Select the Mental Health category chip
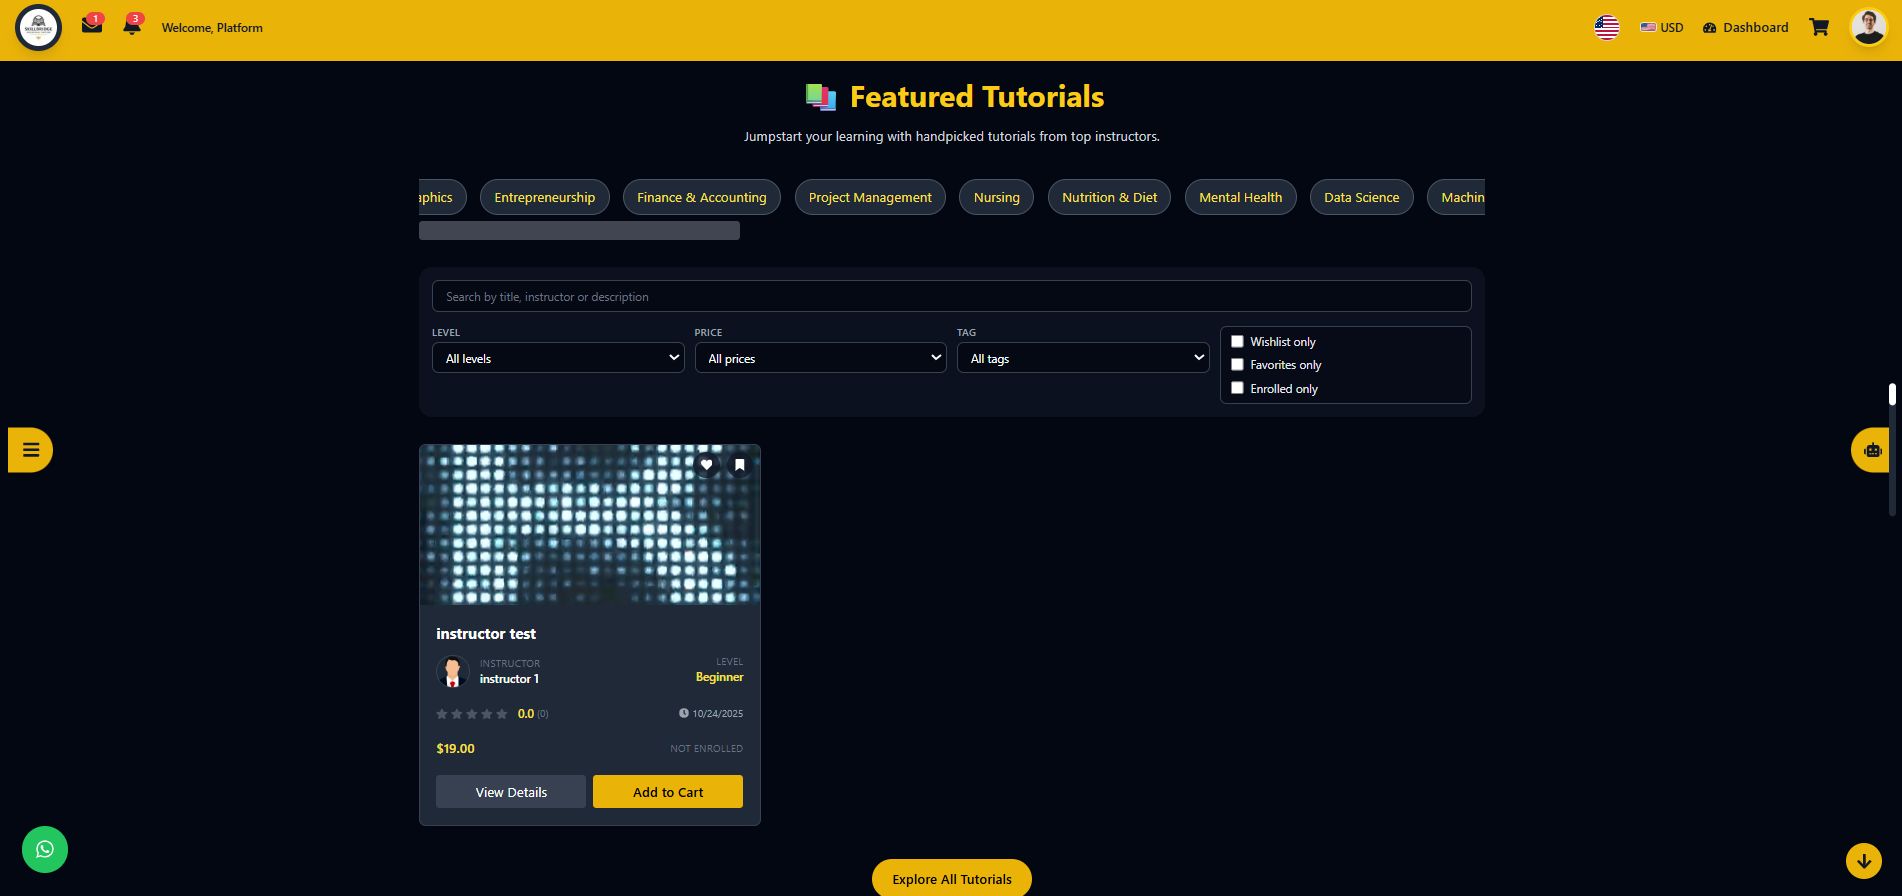 (1240, 197)
